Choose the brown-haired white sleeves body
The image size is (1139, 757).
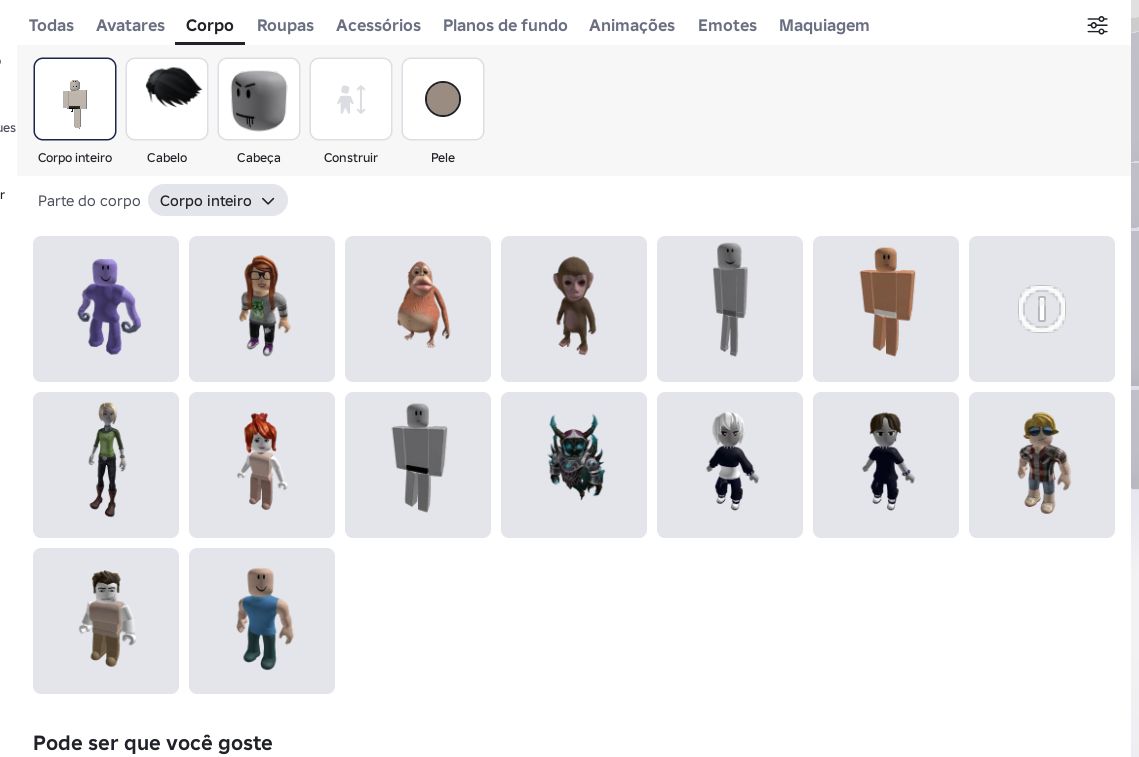(106, 621)
